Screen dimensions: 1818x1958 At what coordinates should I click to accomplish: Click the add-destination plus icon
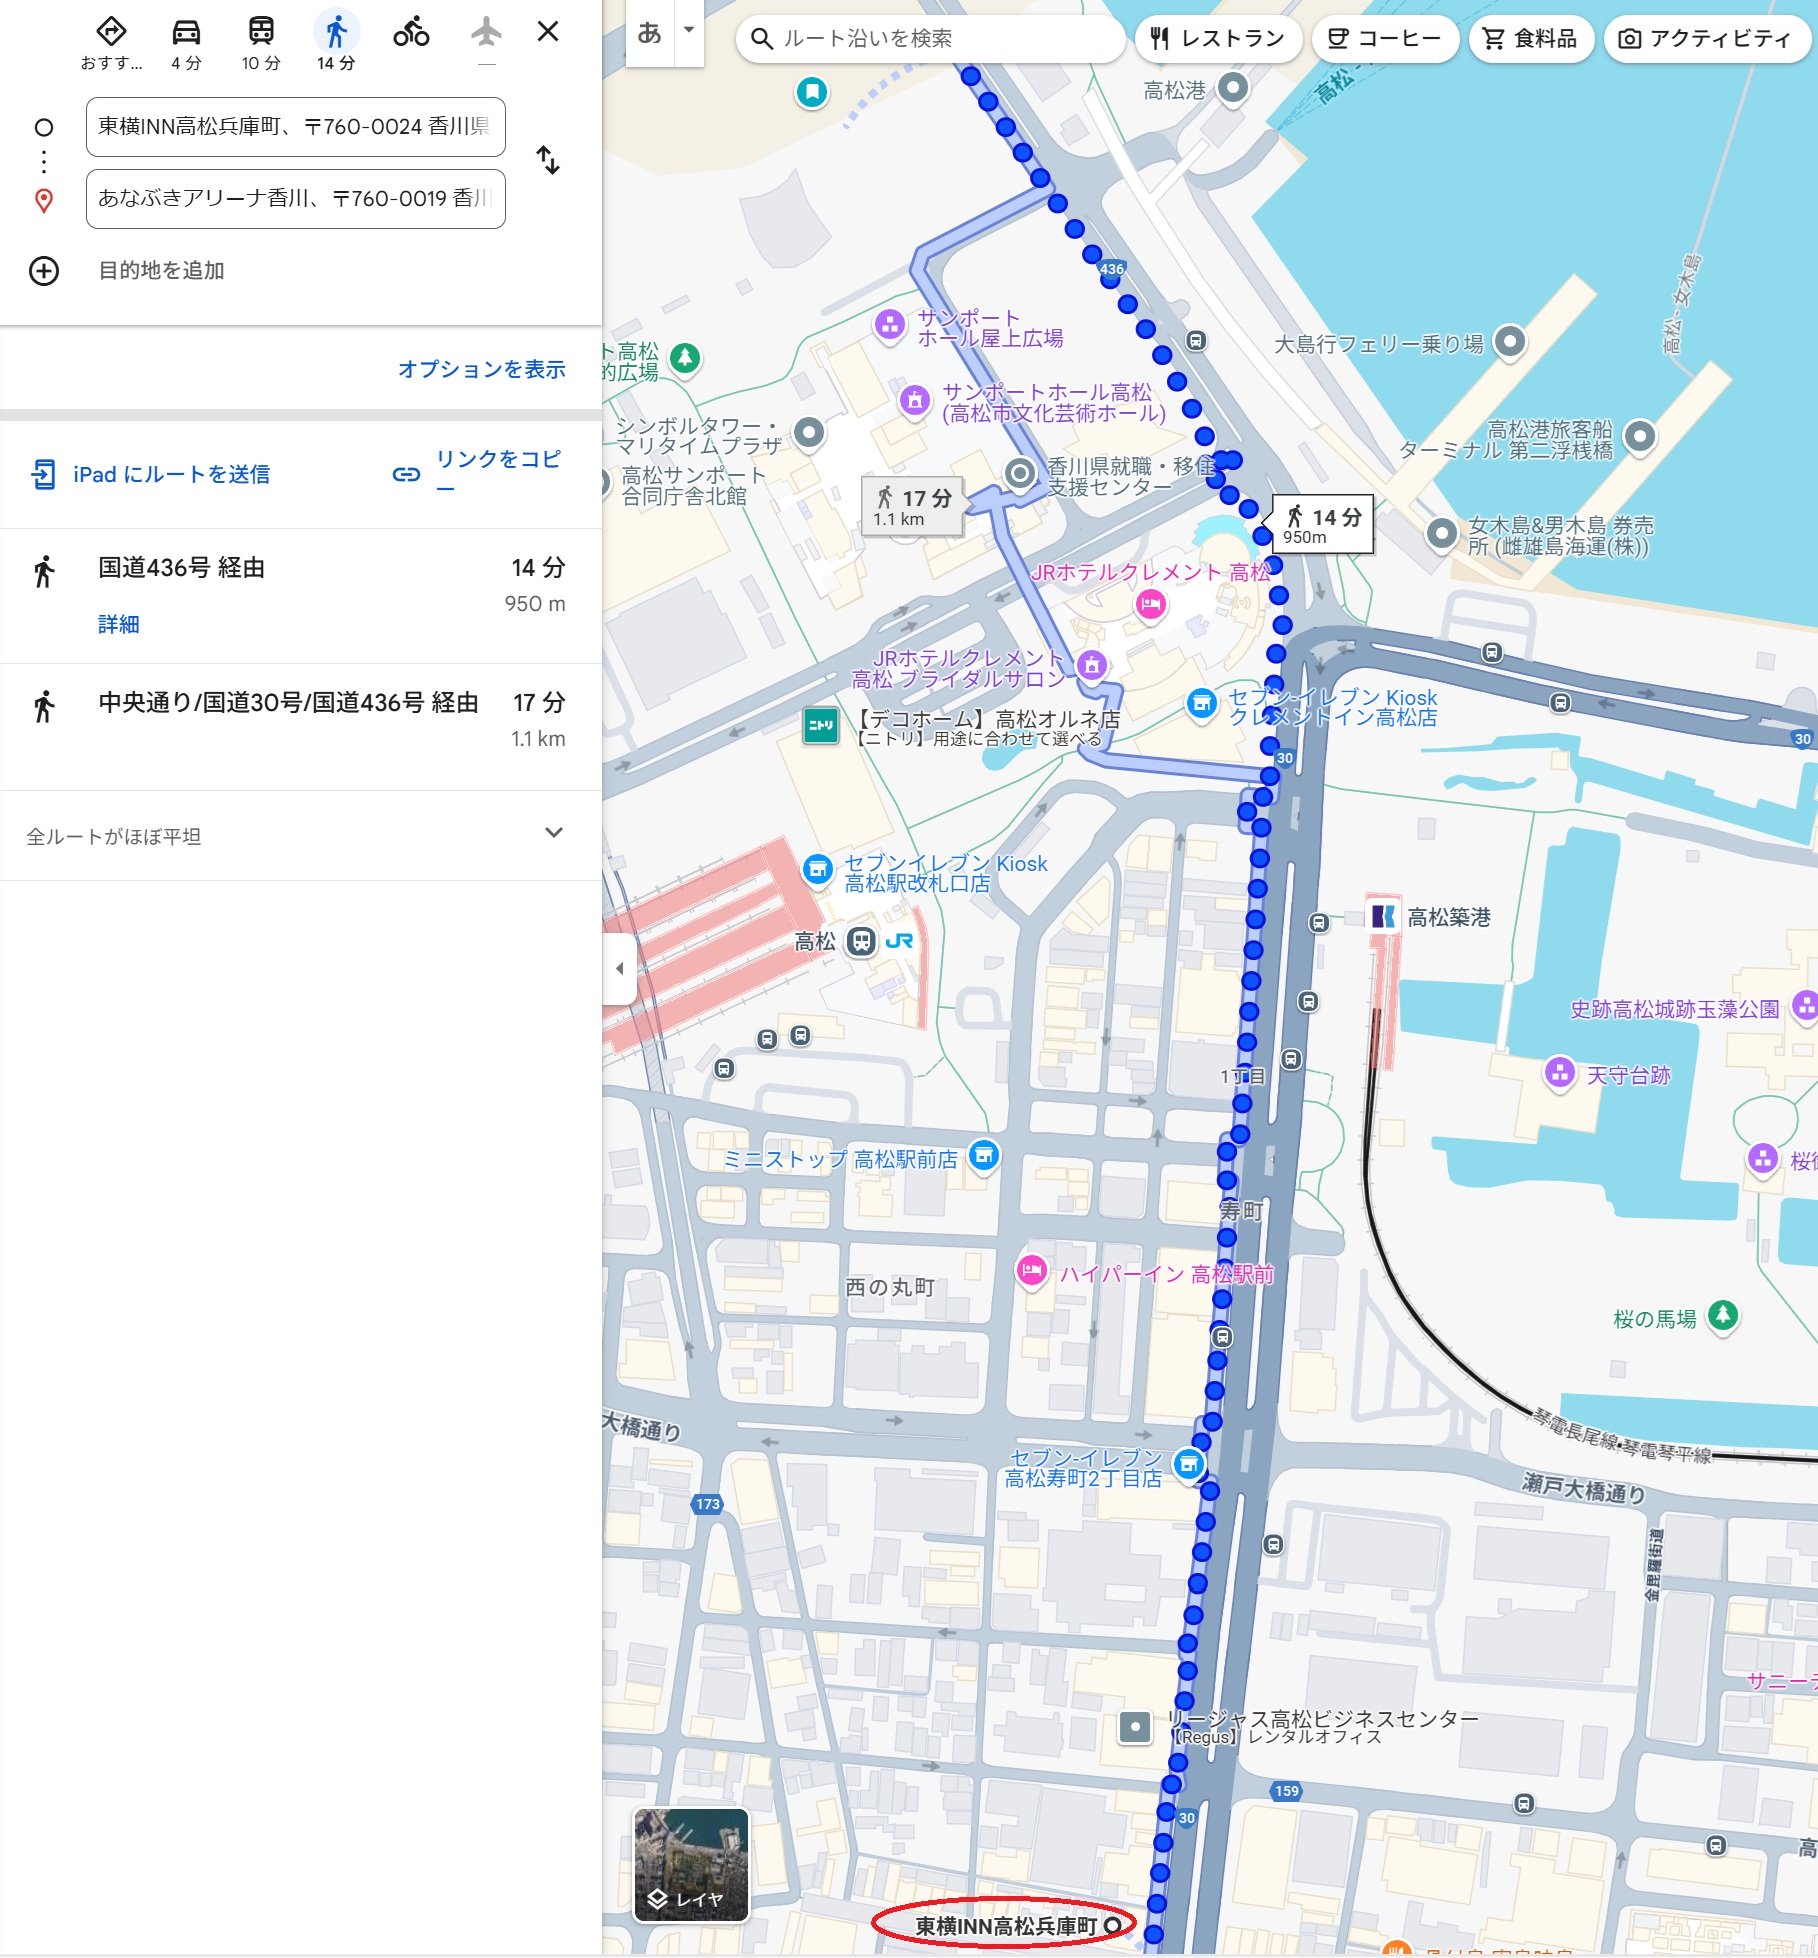(x=44, y=271)
